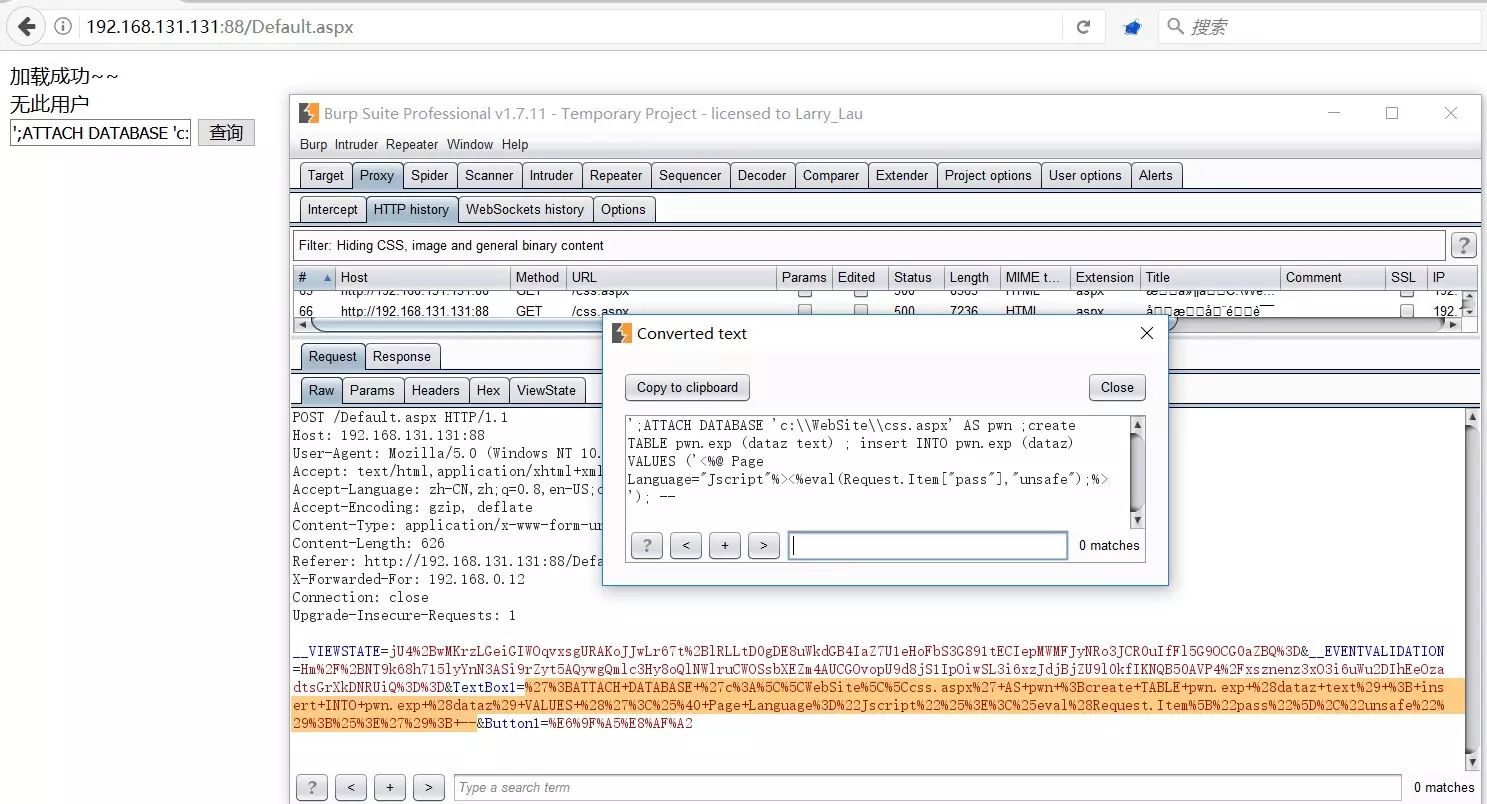Show the request Headers view tab
This screenshot has height=804, width=1487.
(436, 390)
